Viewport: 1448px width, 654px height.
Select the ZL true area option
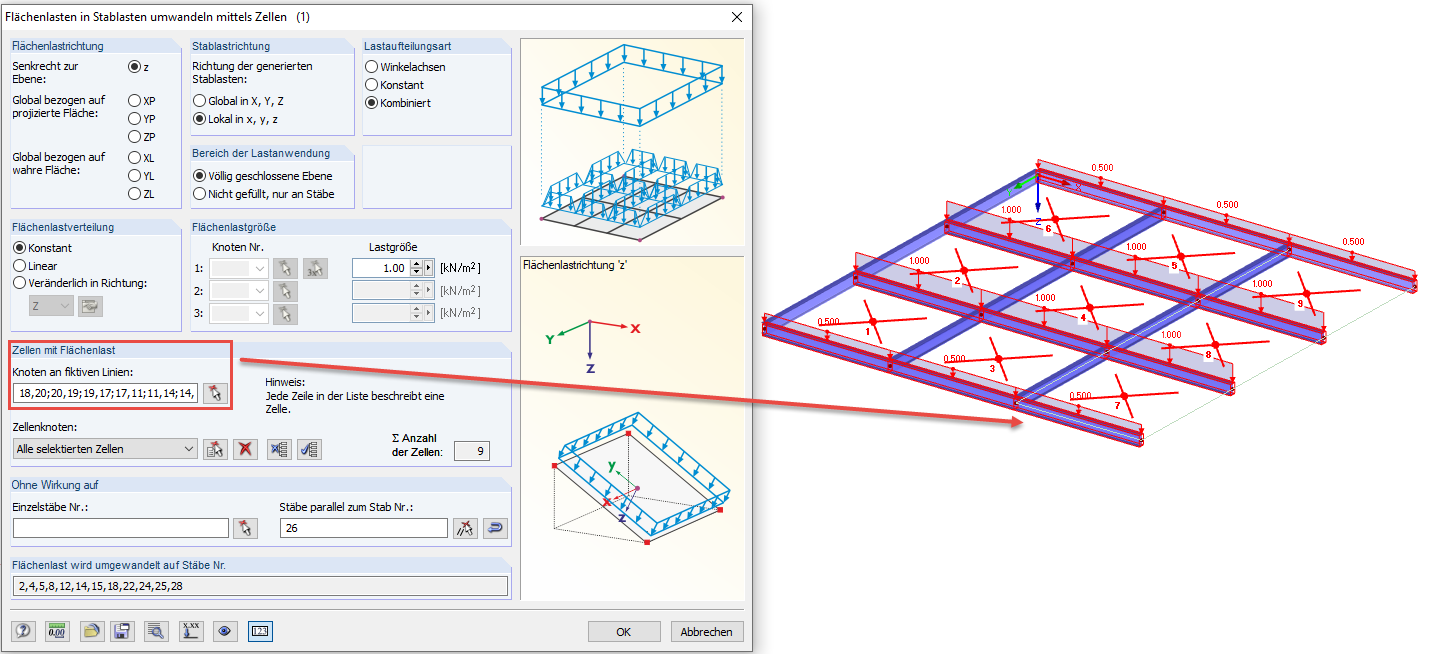(x=135, y=194)
